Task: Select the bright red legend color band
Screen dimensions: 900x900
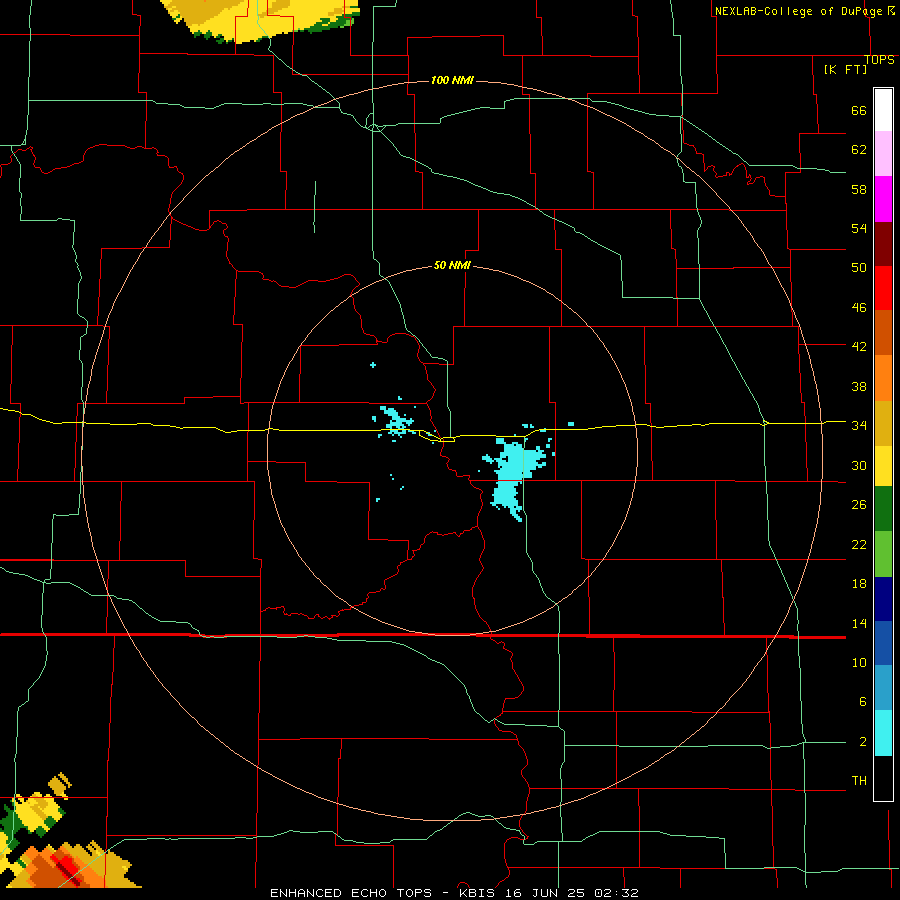Action: coord(883,288)
